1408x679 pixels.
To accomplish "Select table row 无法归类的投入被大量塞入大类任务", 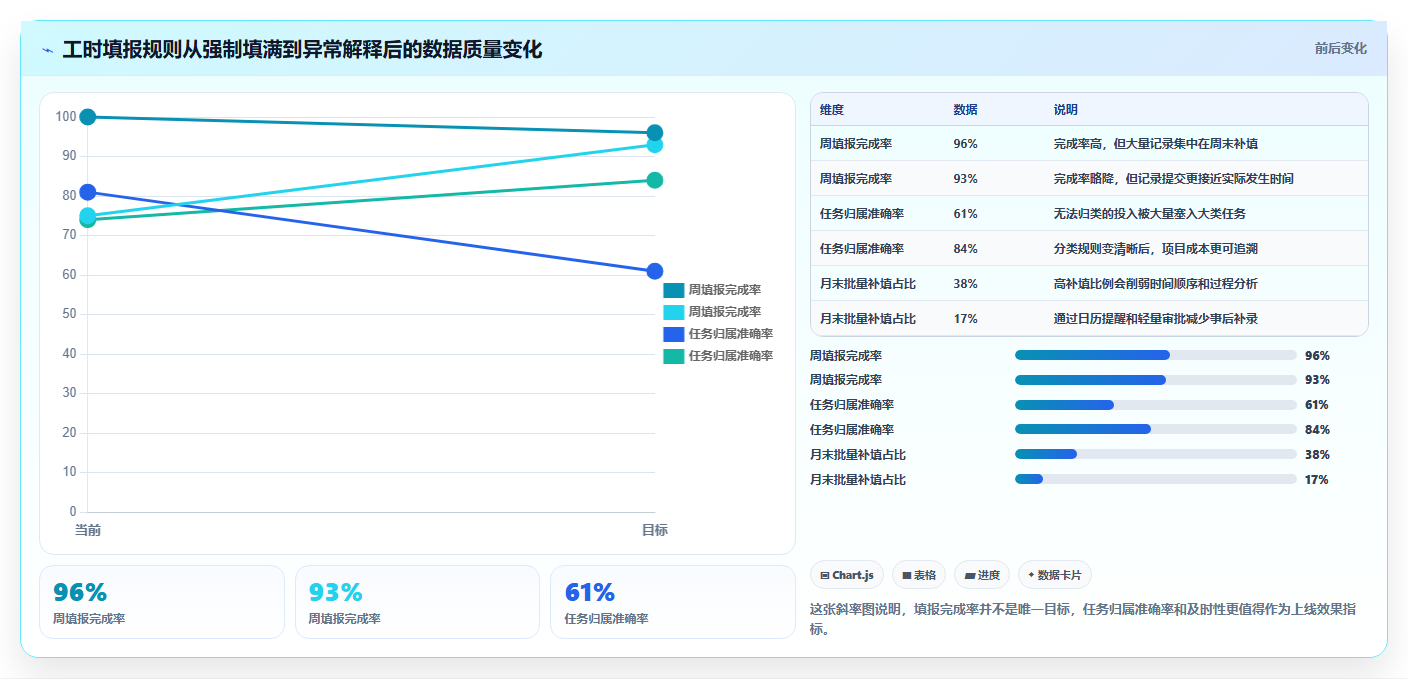I will click(x=1089, y=214).
